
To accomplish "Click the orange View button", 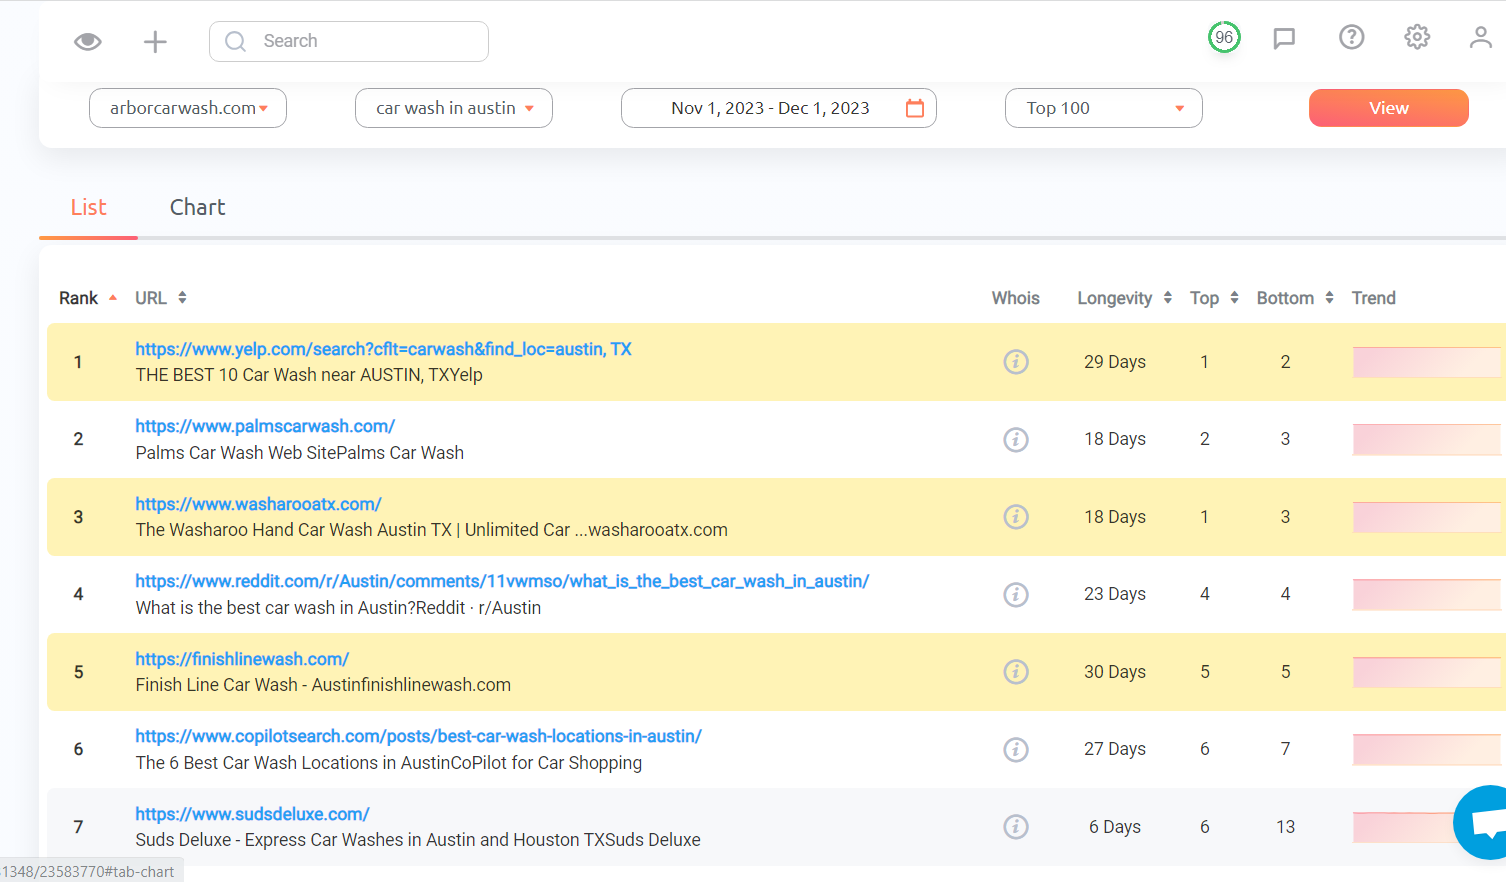I will tap(1389, 108).
